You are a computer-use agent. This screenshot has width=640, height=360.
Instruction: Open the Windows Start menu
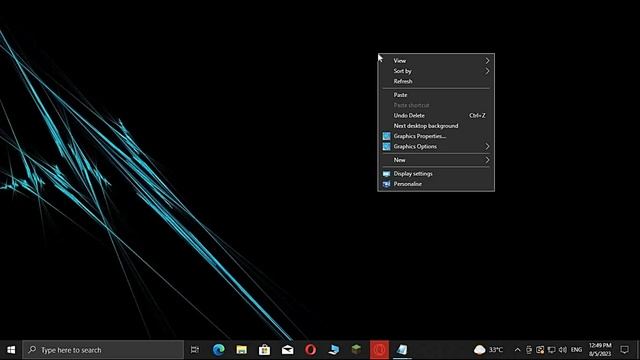(x=11, y=350)
